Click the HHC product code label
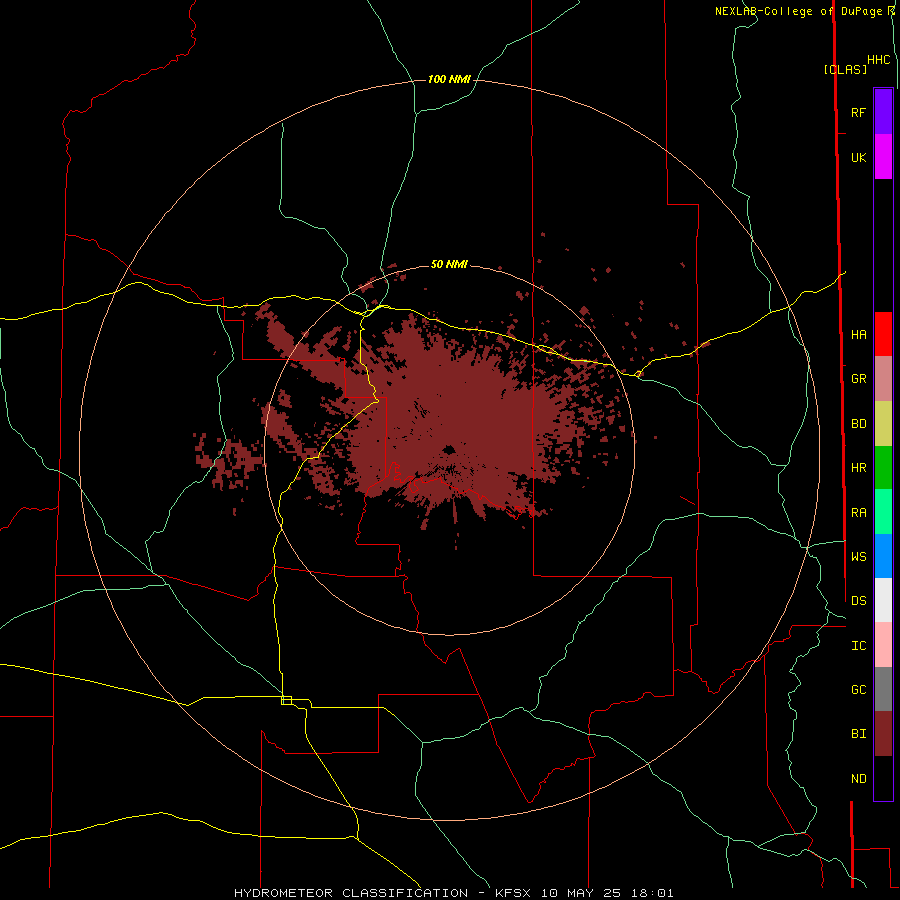This screenshot has width=900, height=900. tap(878, 60)
